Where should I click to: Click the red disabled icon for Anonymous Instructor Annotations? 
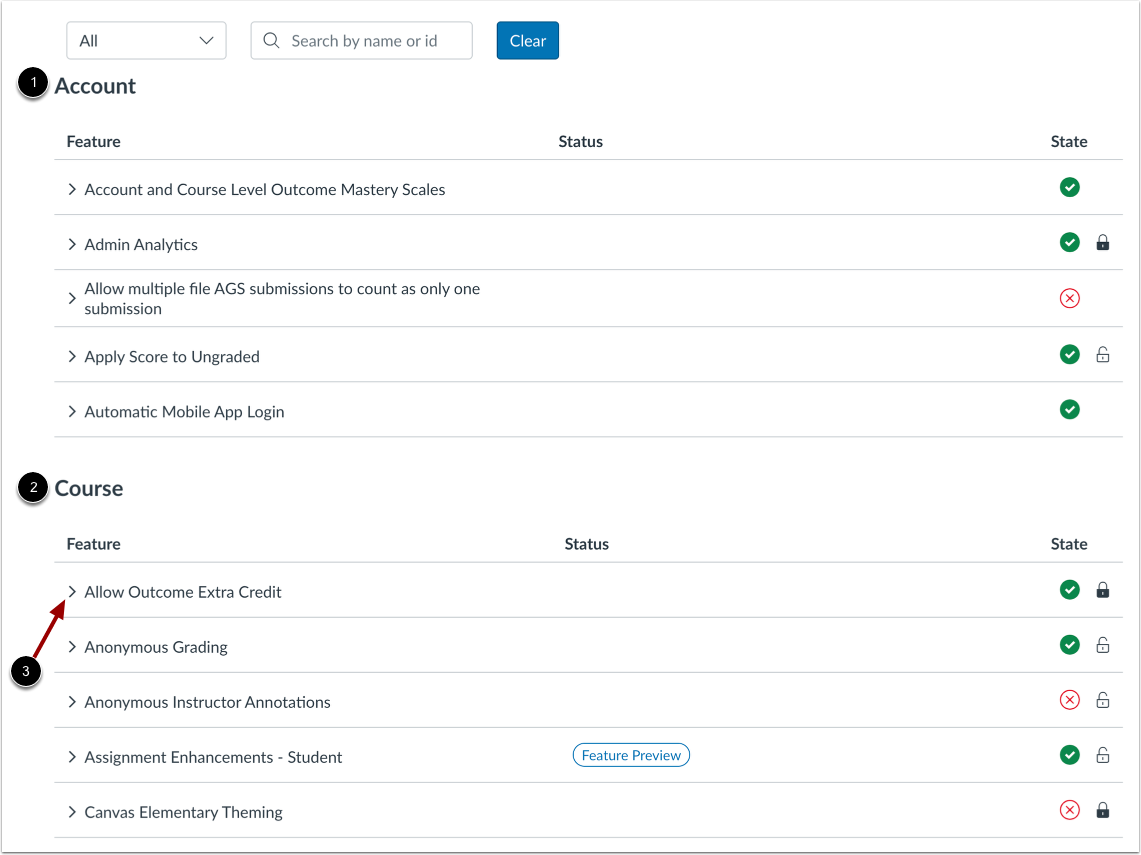(1069, 700)
